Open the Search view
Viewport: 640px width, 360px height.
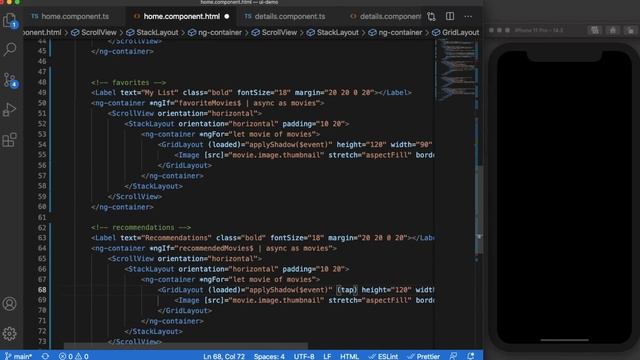pyautogui.click(x=10, y=49)
